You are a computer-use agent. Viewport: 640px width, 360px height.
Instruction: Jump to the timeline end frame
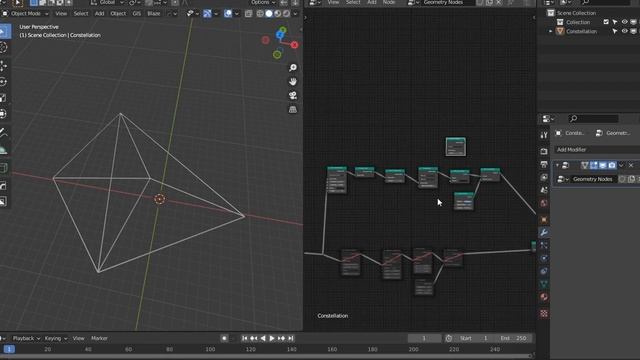291,338
